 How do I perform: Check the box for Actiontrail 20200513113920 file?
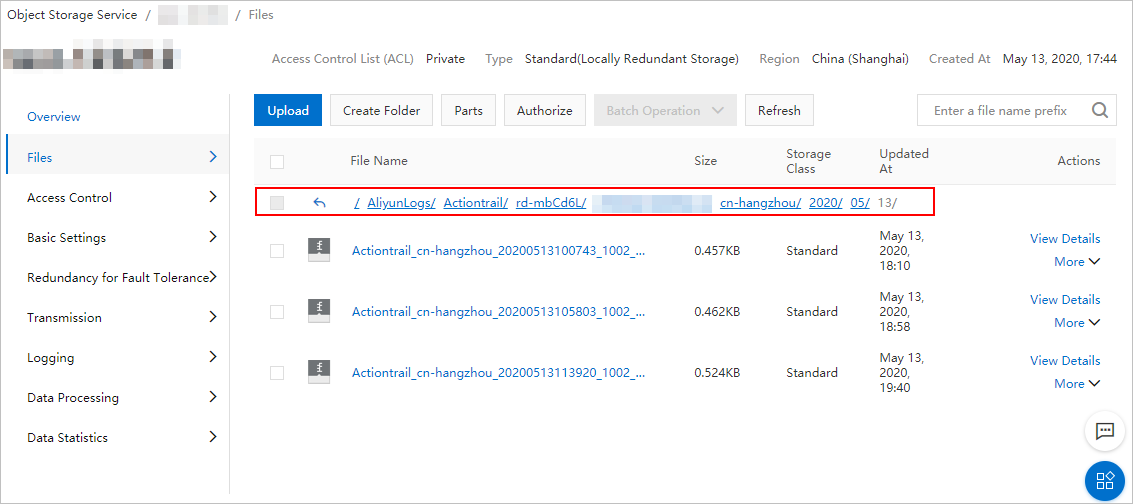click(277, 373)
